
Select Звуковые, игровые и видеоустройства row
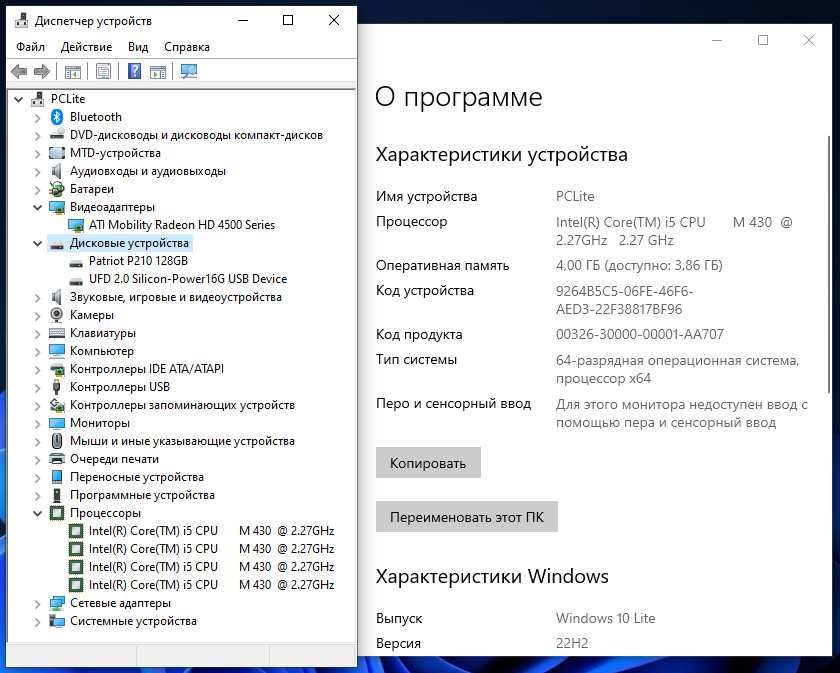pyautogui.click(x=175, y=297)
